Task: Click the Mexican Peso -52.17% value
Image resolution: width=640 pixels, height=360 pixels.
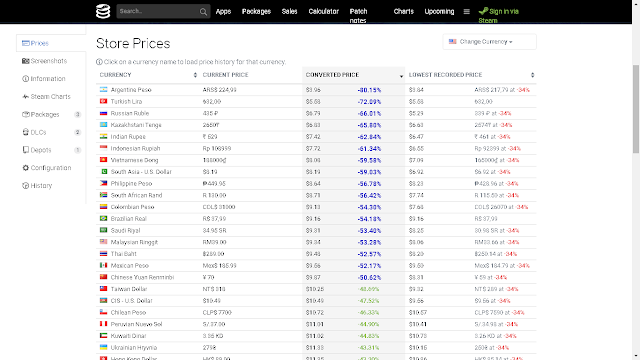Action: 369,266
